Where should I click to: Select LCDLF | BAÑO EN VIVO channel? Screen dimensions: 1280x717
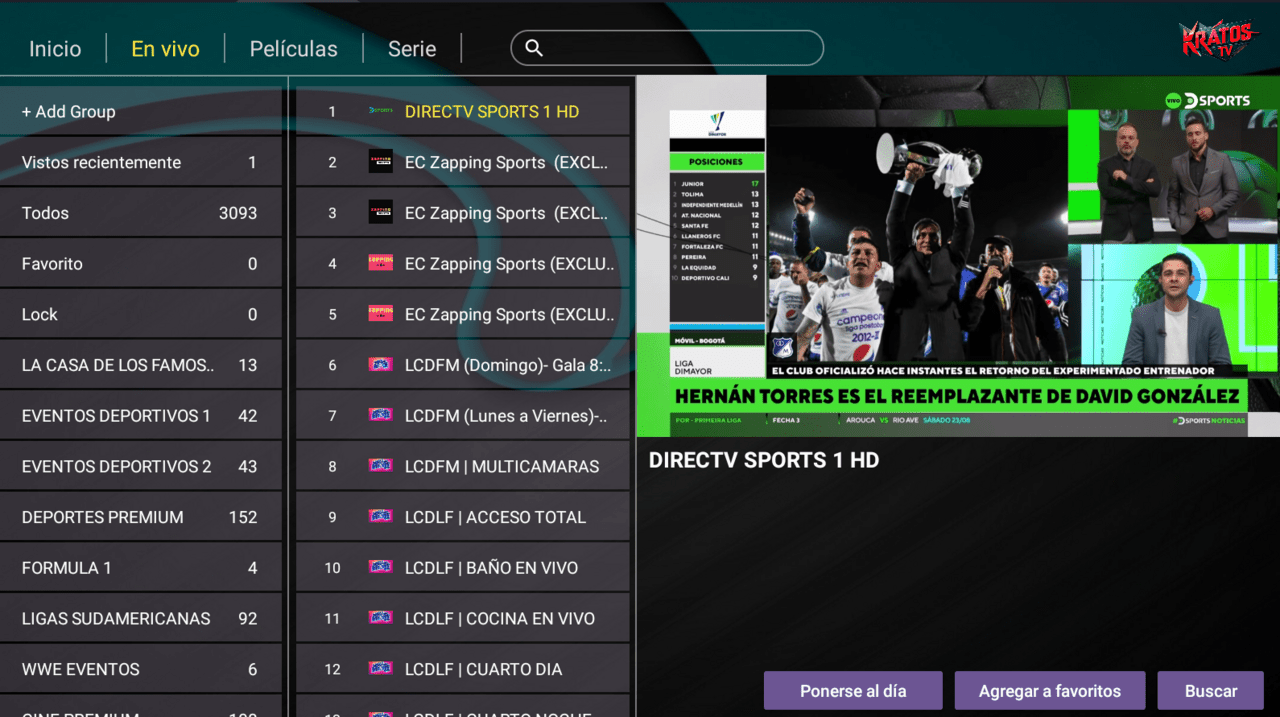tap(463, 567)
